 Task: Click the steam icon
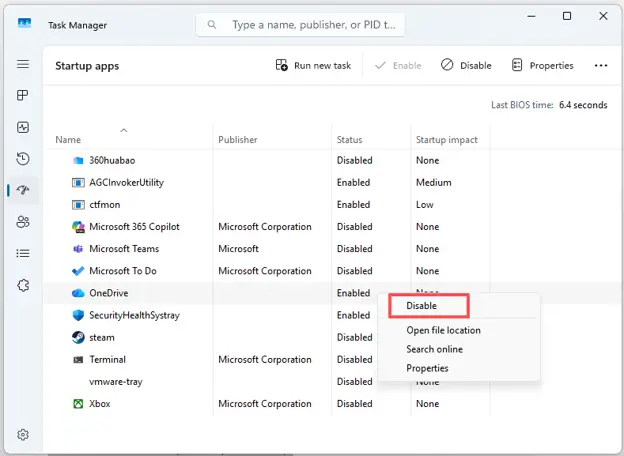[x=78, y=337]
